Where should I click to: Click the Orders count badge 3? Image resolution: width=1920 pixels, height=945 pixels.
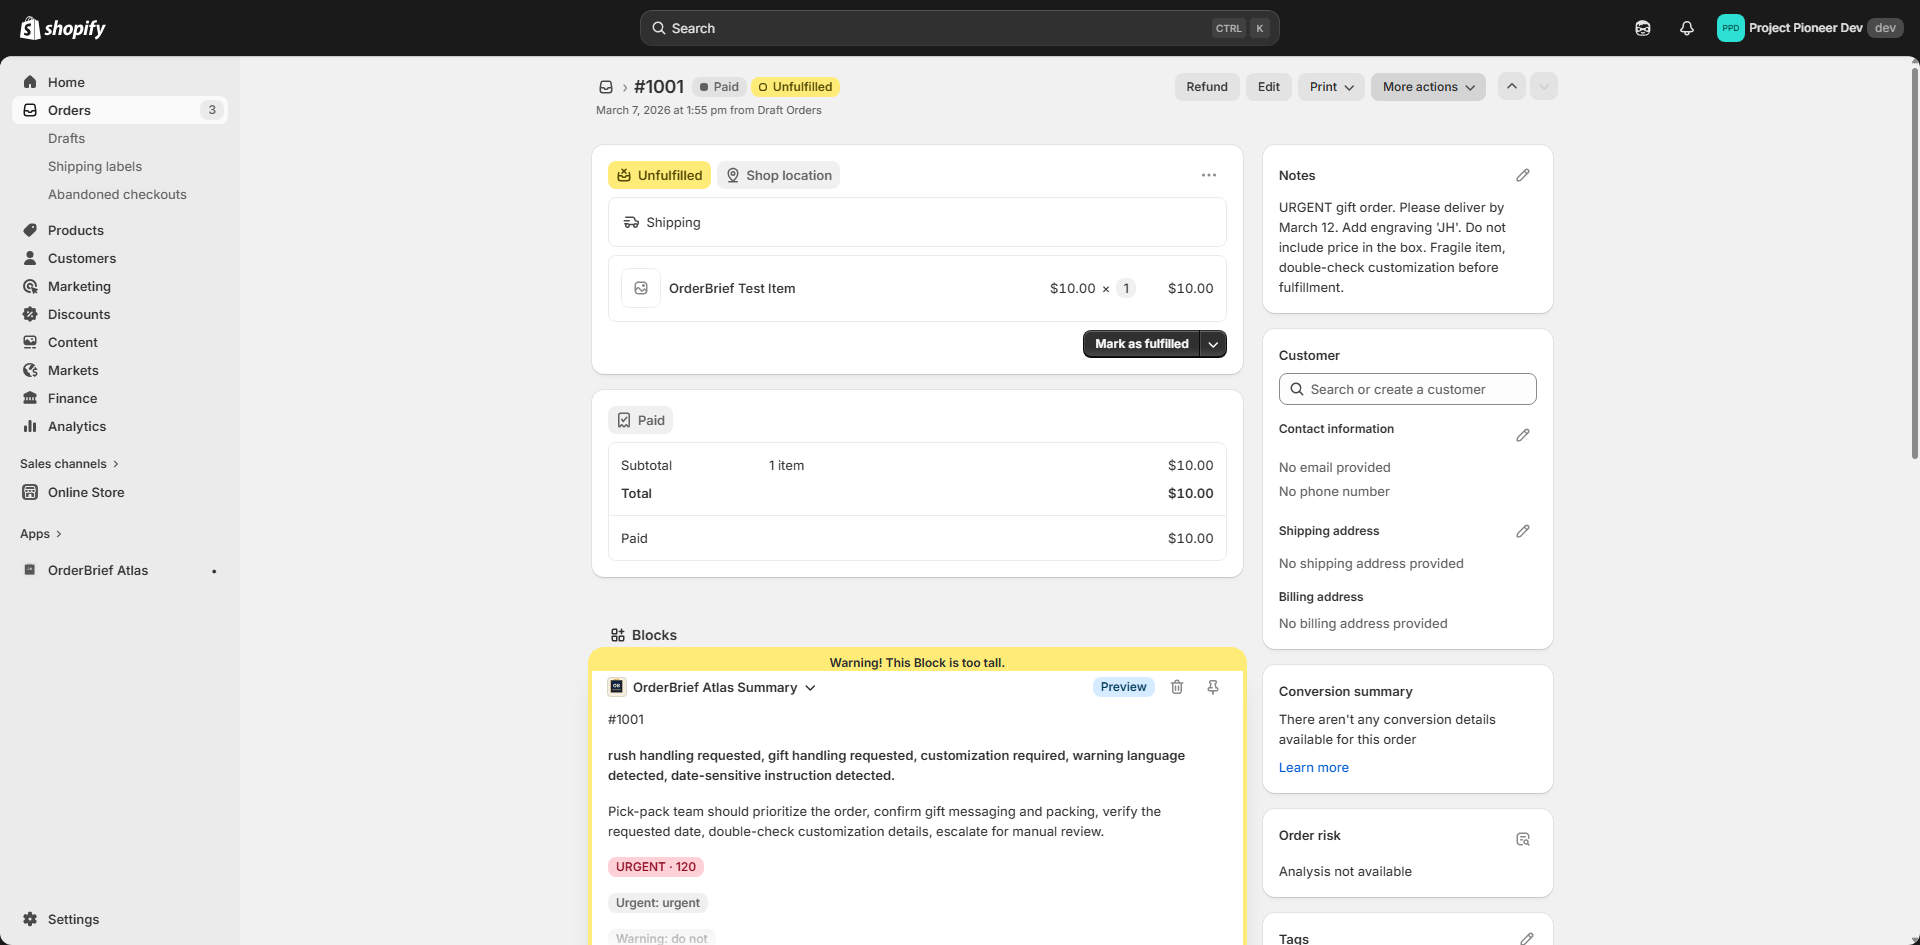tap(212, 110)
